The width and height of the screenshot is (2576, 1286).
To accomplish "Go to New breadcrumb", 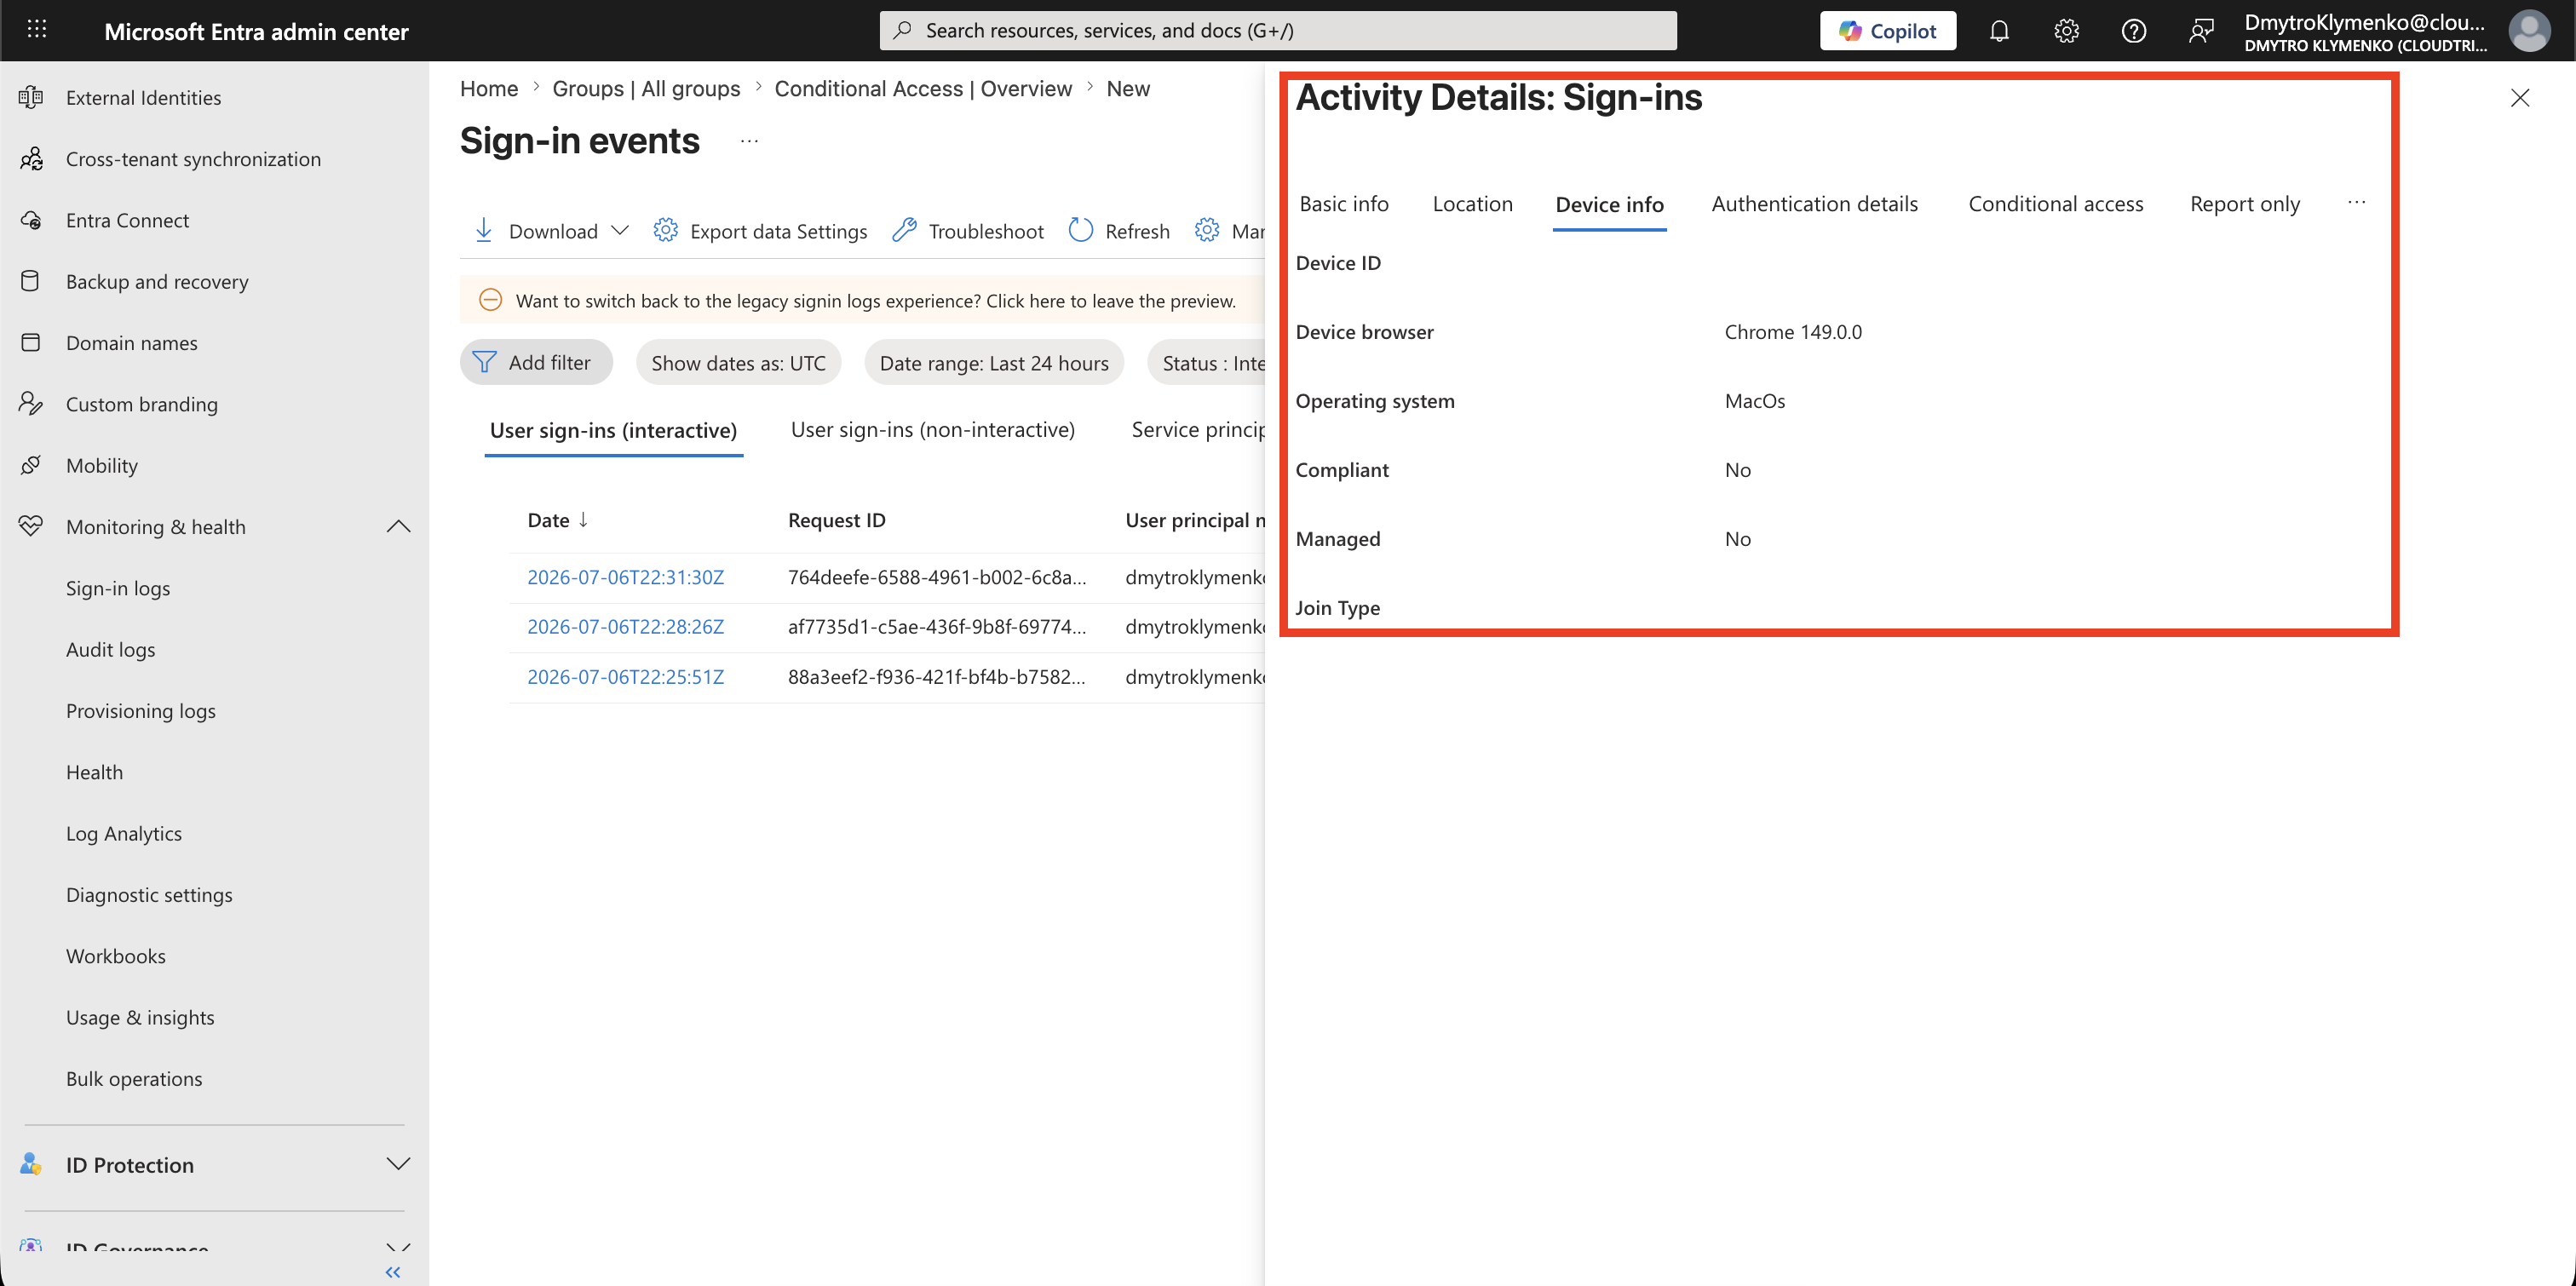I will [x=1128, y=89].
